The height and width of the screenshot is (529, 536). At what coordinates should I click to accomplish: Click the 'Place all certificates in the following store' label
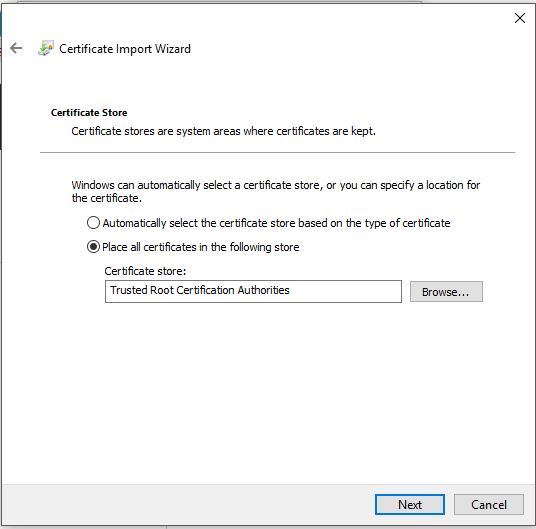tap(201, 247)
